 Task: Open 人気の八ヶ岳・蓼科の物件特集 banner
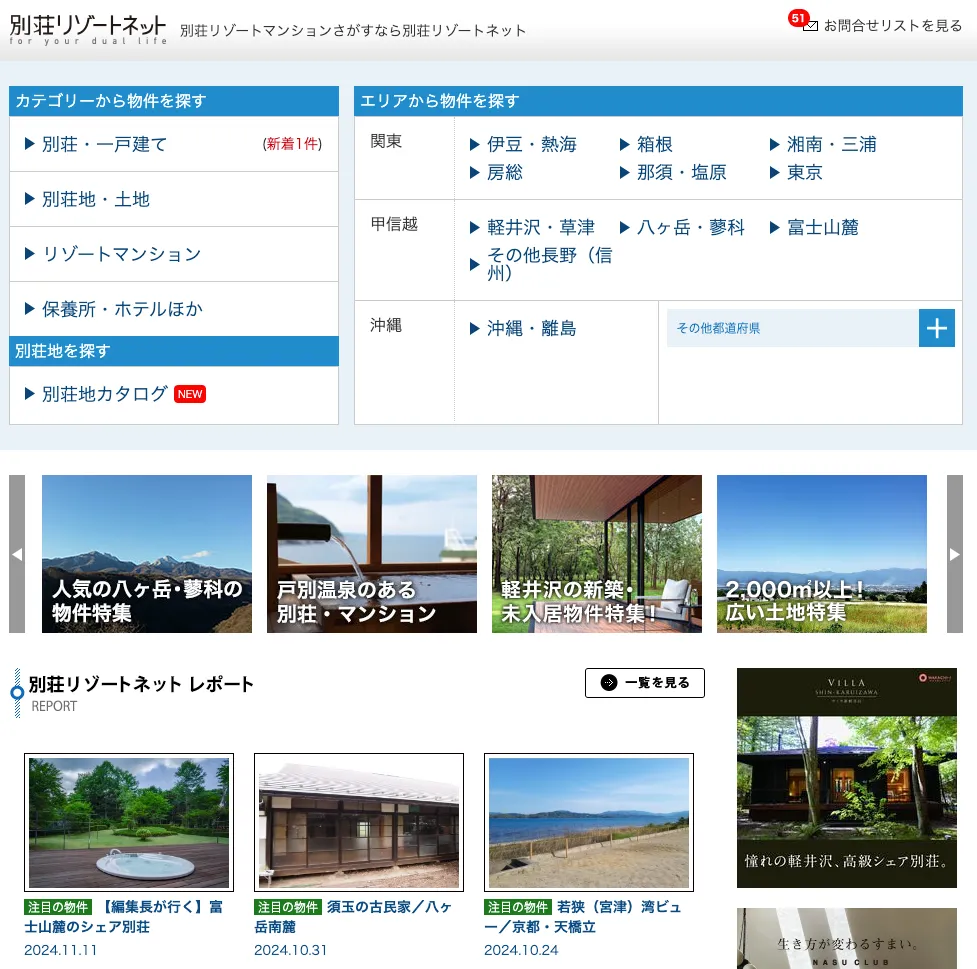click(147, 554)
